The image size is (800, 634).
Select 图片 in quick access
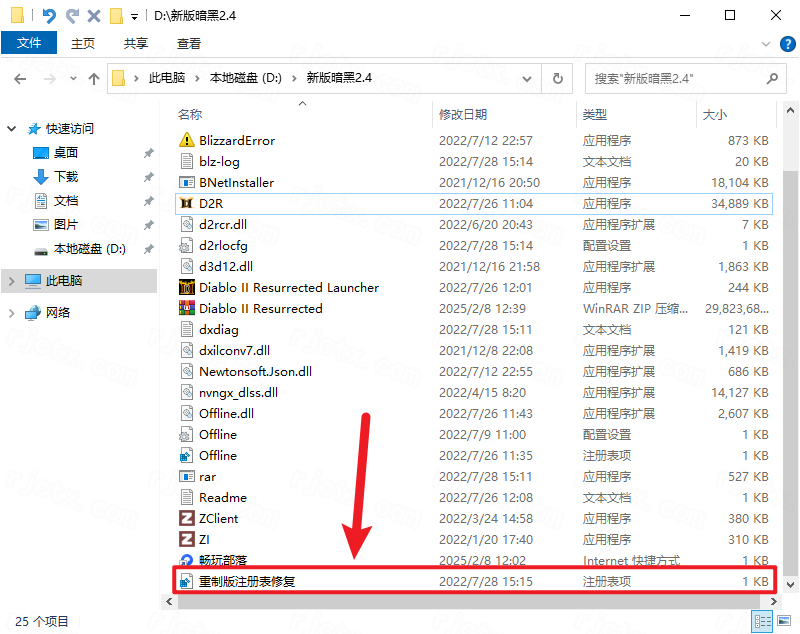point(66,224)
